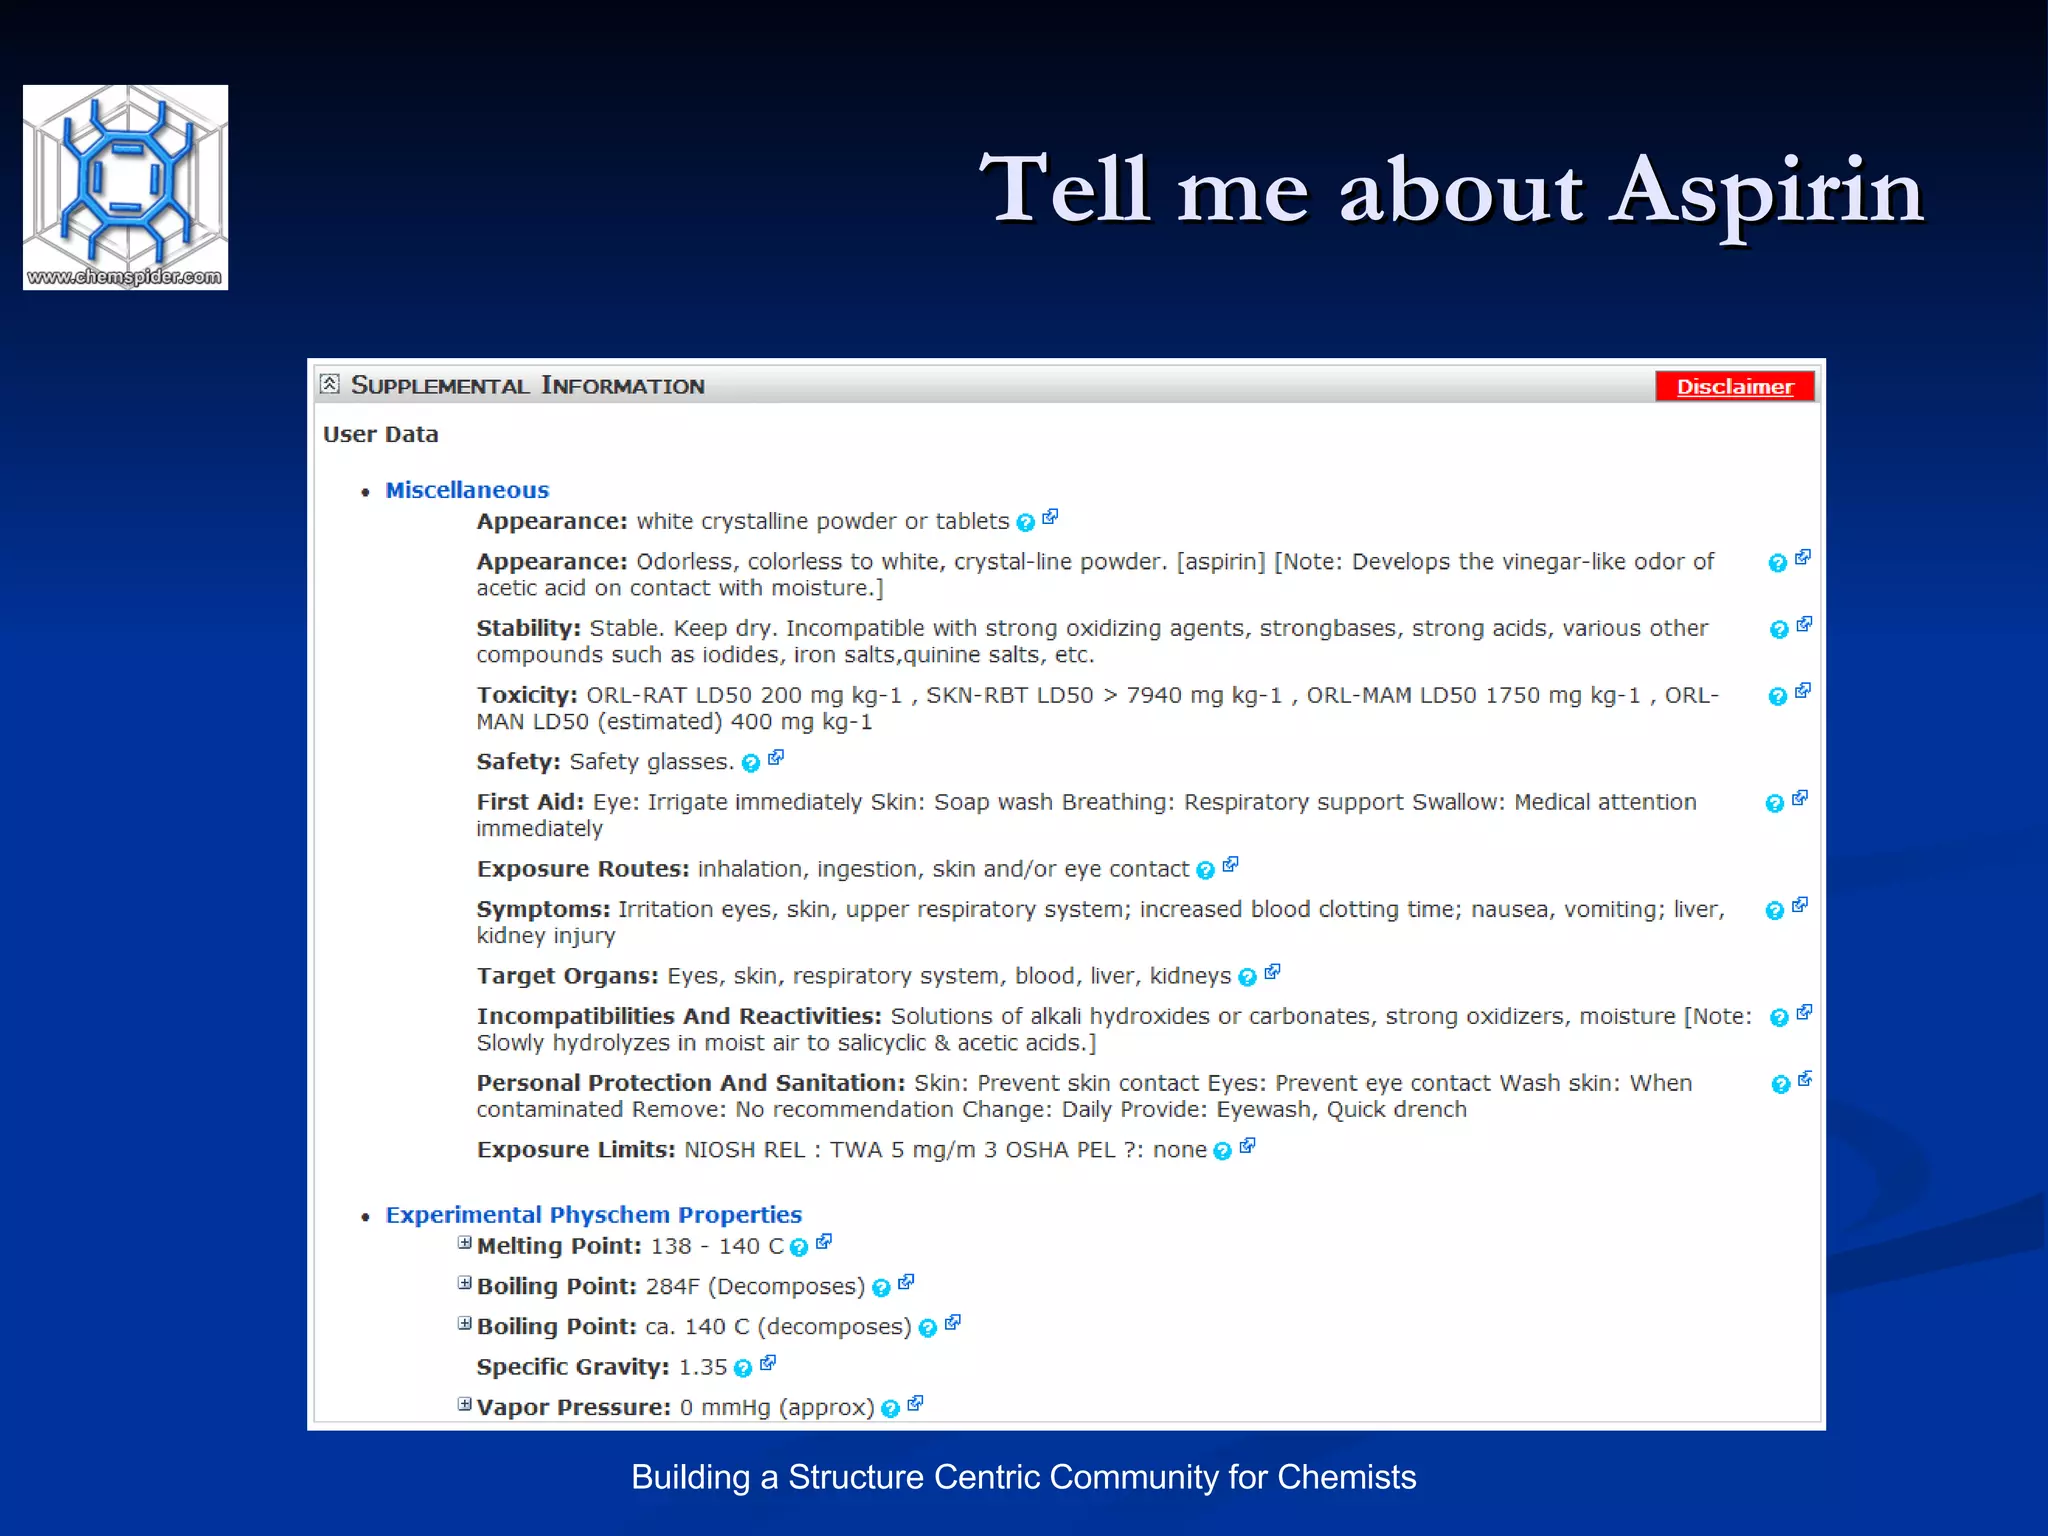Expand the ca. 140 C Boiling Point entry
The image size is (2048, 1536).
(465, 1323)
